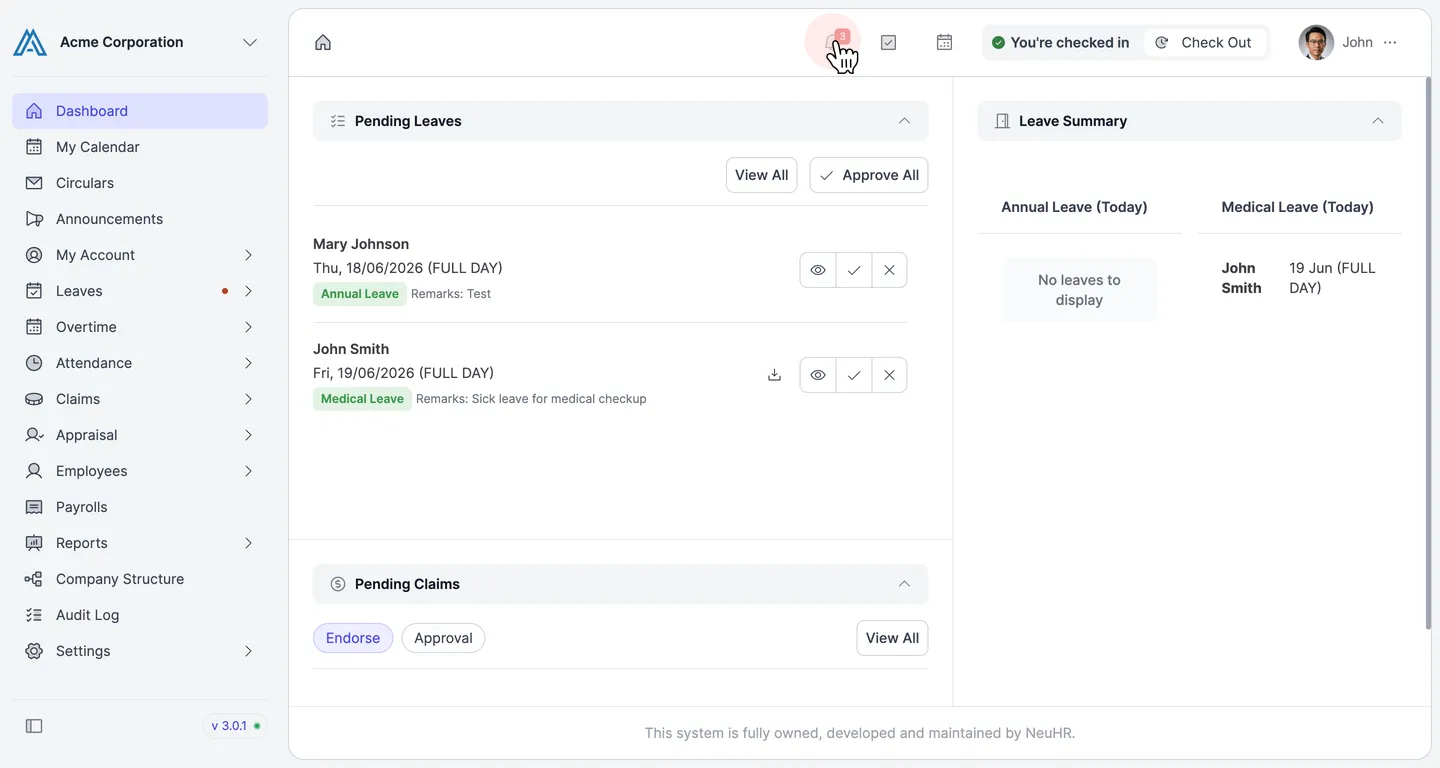Click the v 3.0.1 version badge
Image resolution: width=1440 pixels, height=768 pixels.
coord(236,726)
